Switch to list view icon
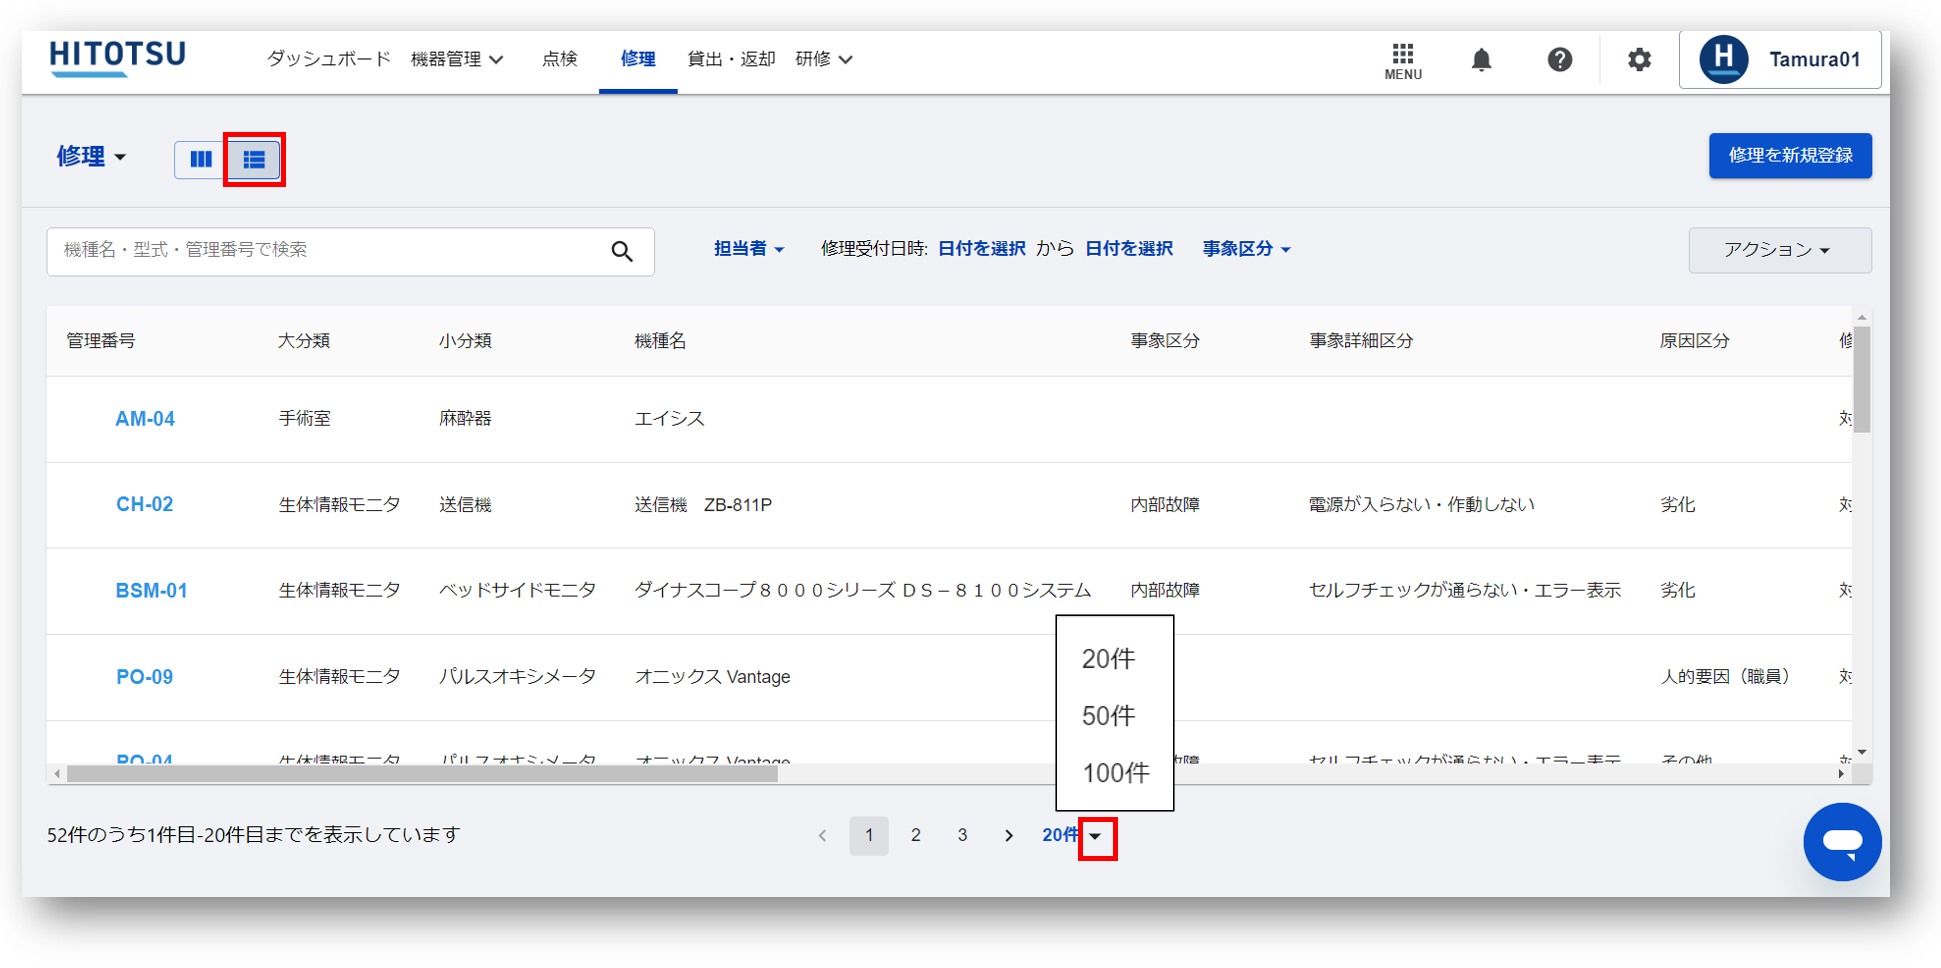This screenshot has height=968, width=1941. 254,159
